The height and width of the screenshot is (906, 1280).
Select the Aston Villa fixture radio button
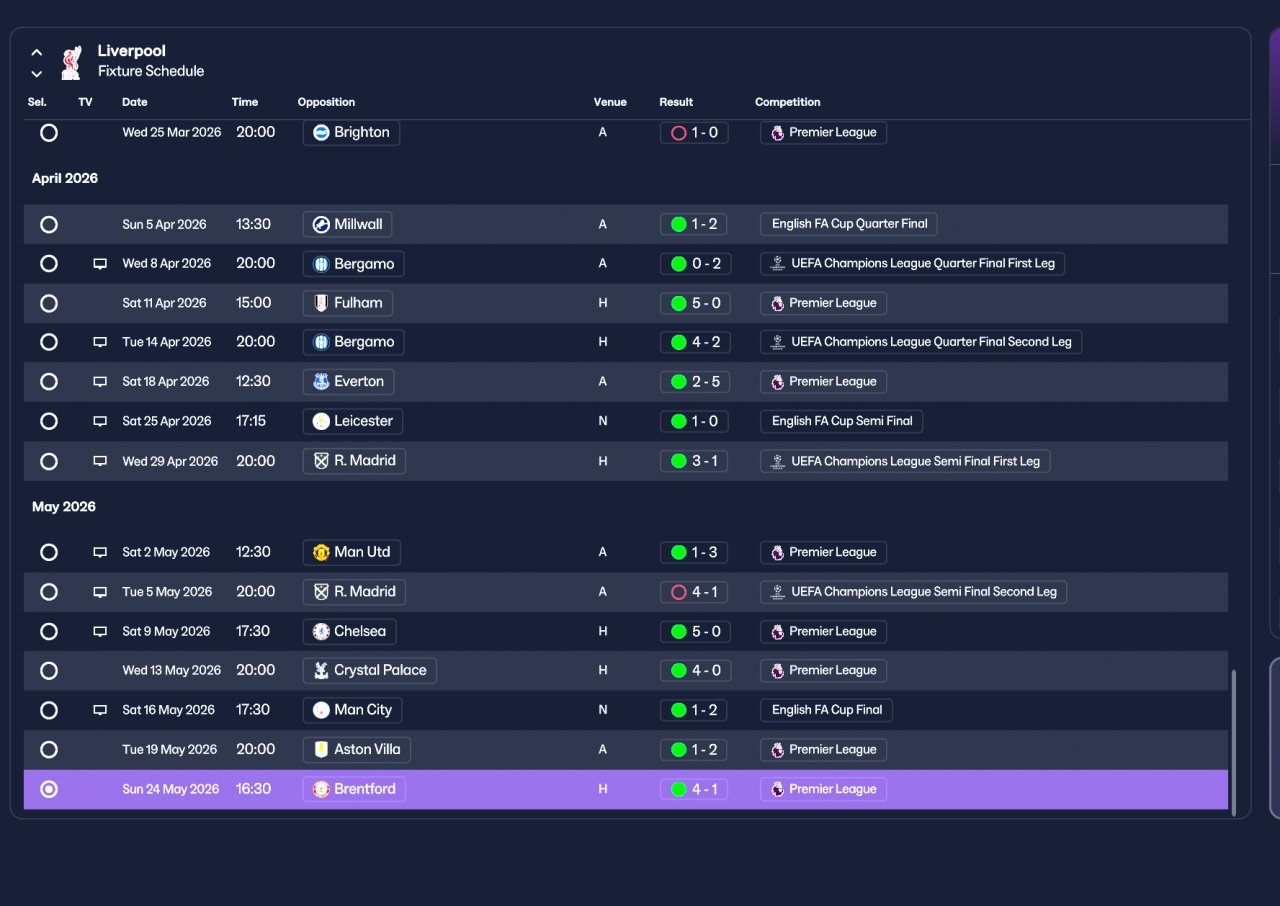pyautogui.click(x=48, y=750)
